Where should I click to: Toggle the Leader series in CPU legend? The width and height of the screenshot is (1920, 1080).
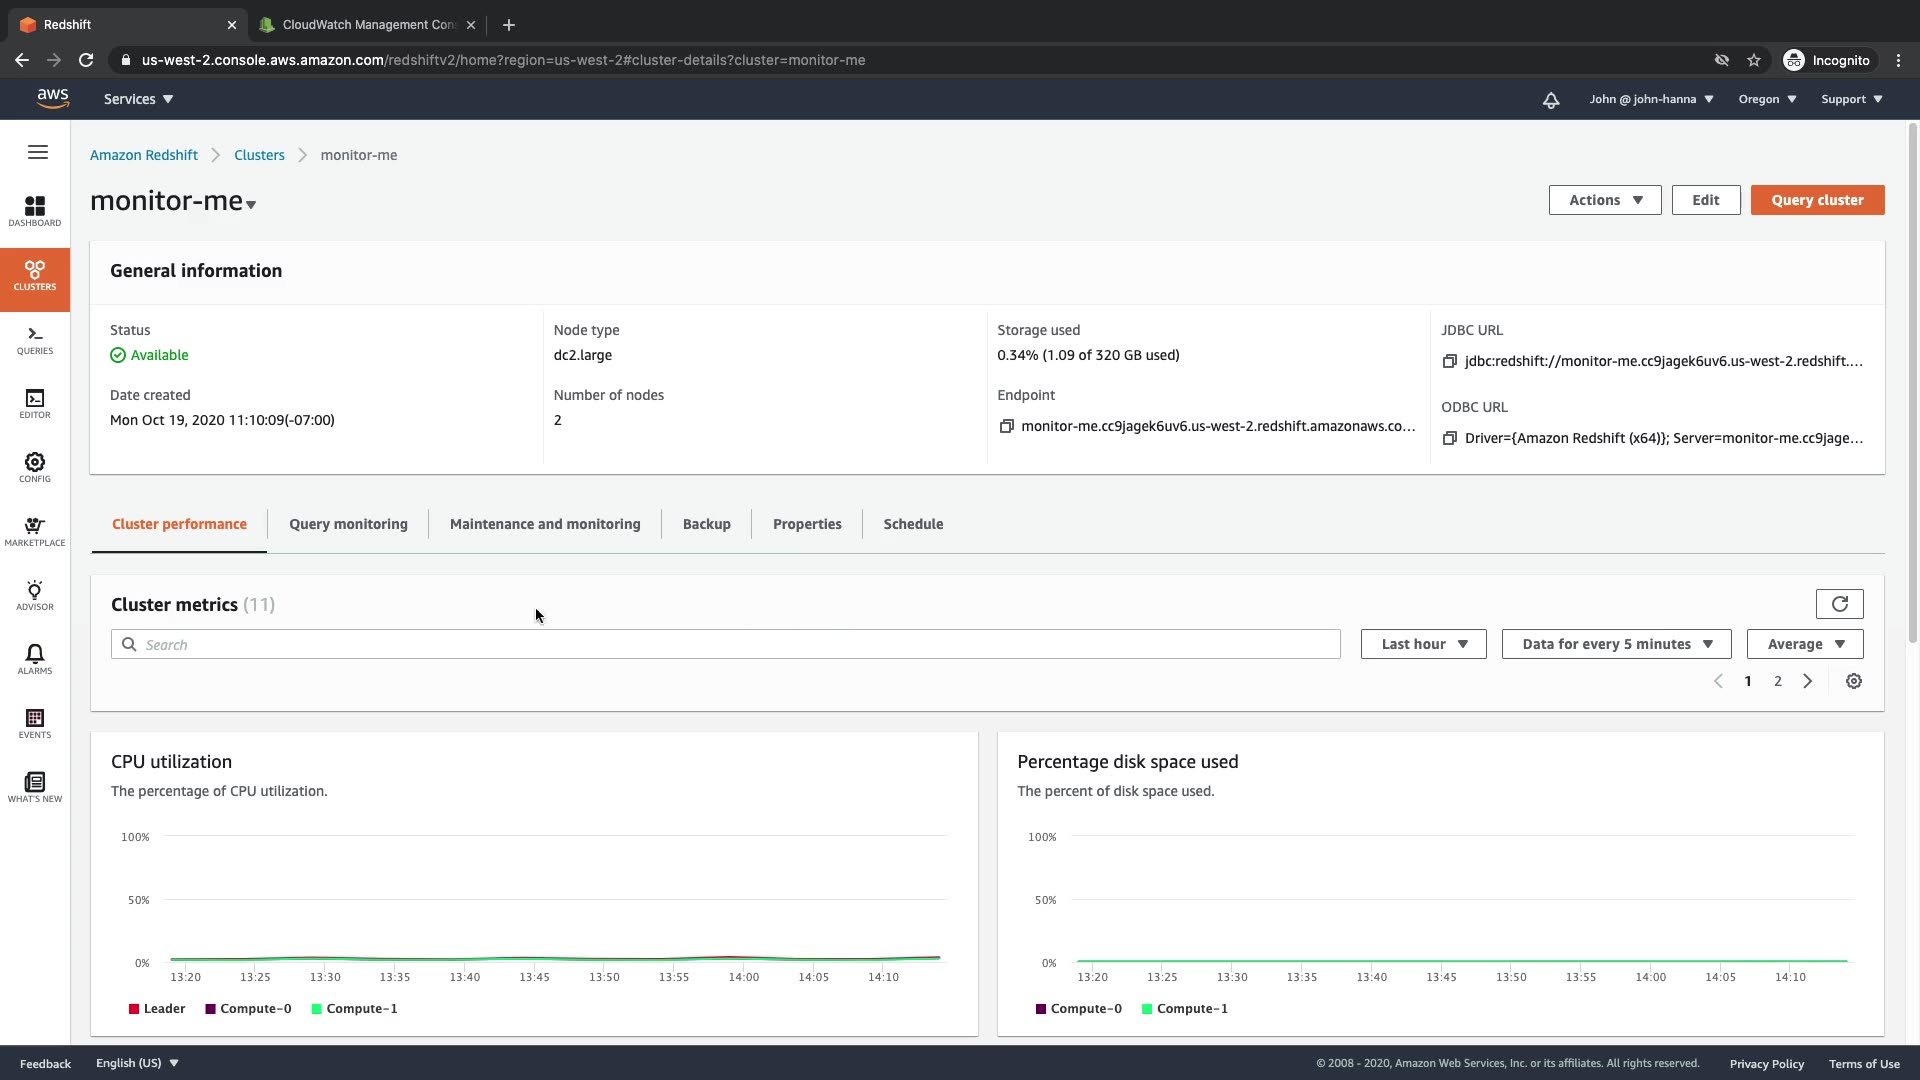(157, 1009)
